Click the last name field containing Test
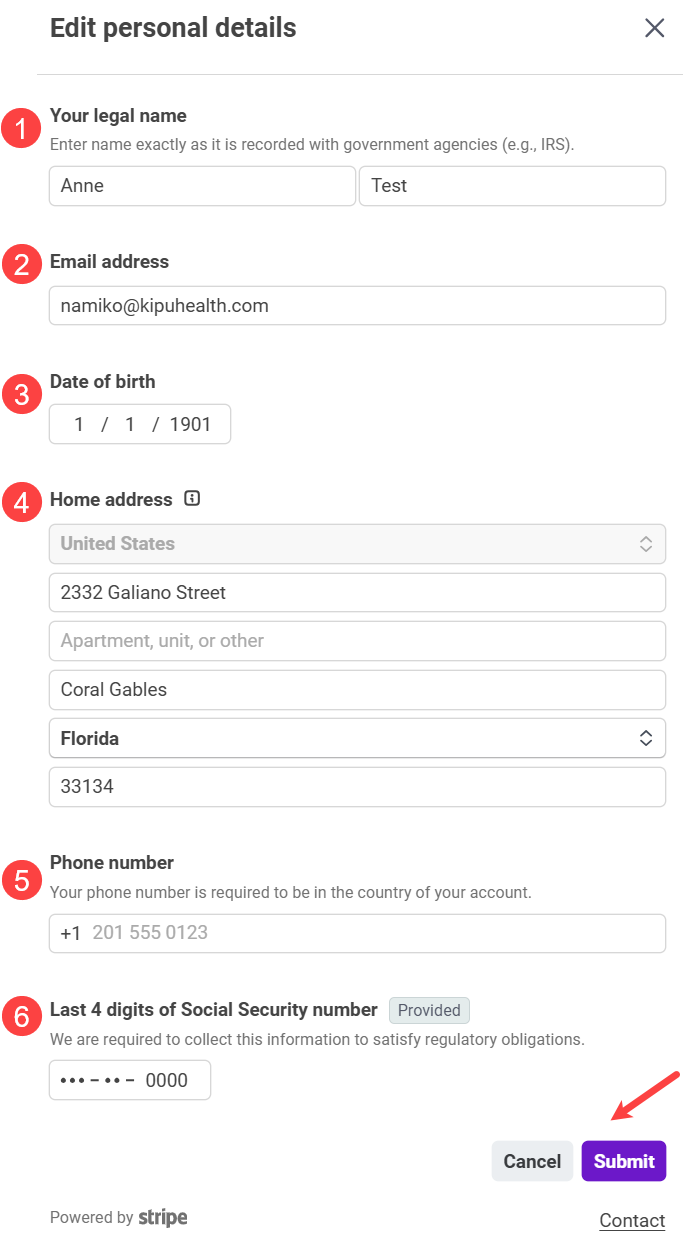This screenshot has height=1255, width=683. click(x=512, y=186)
